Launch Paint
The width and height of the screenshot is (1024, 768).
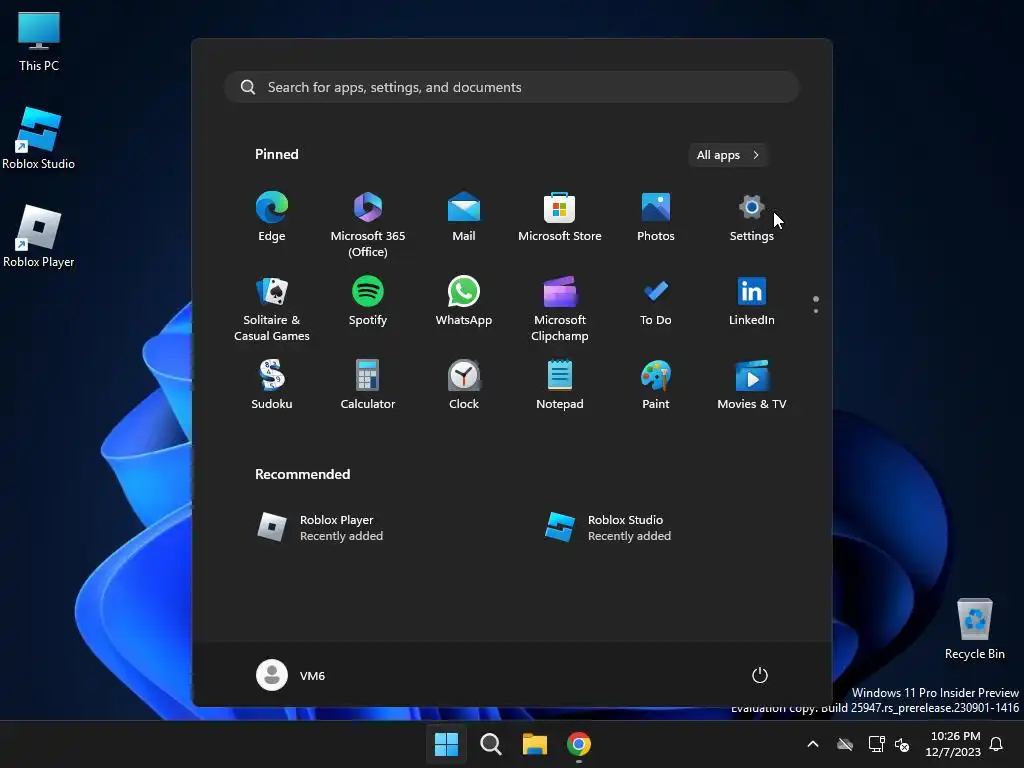click(656, 385)
